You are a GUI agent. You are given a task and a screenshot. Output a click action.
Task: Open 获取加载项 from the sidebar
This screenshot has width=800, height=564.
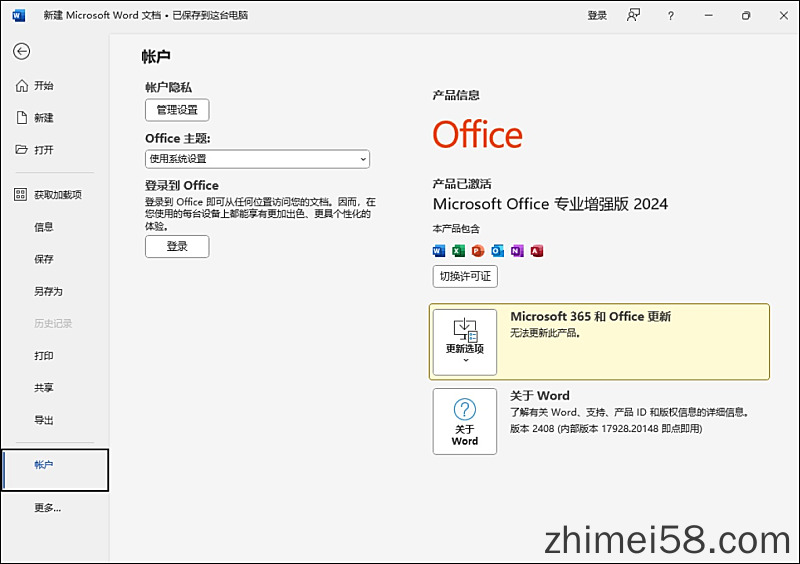(x=57, y=195)
